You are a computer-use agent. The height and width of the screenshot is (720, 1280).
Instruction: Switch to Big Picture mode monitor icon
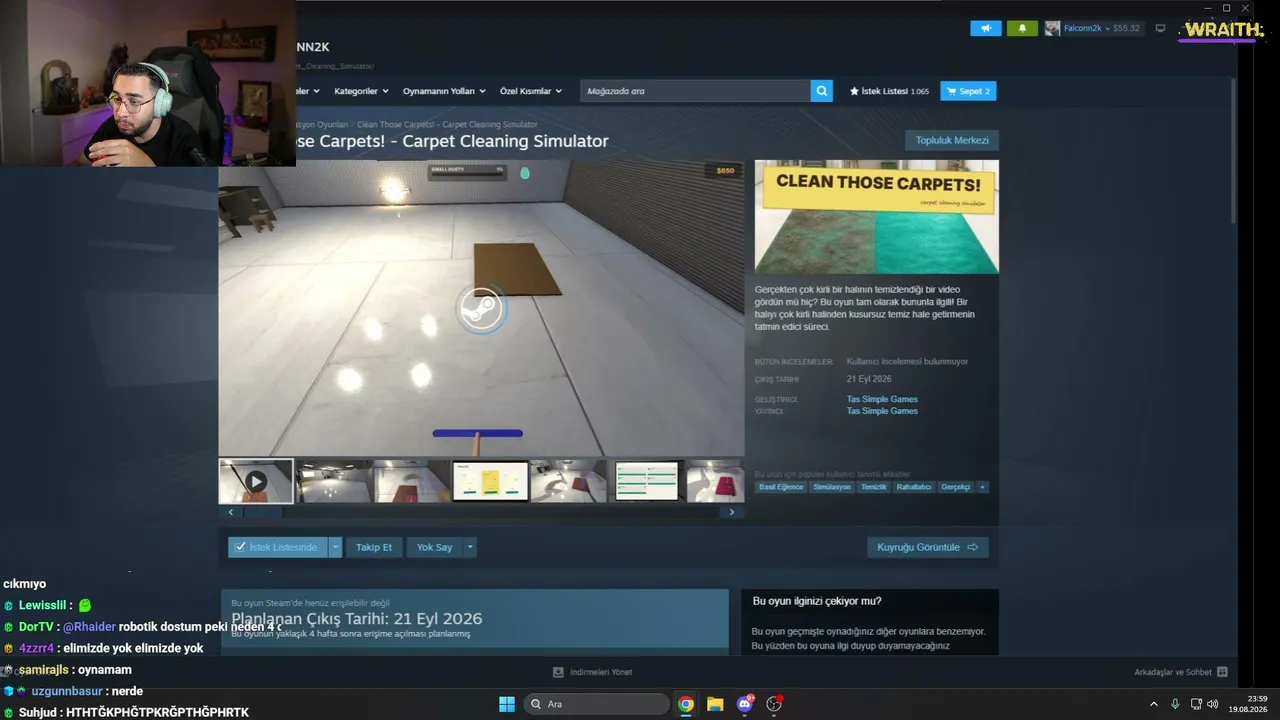pos(1160,28)
